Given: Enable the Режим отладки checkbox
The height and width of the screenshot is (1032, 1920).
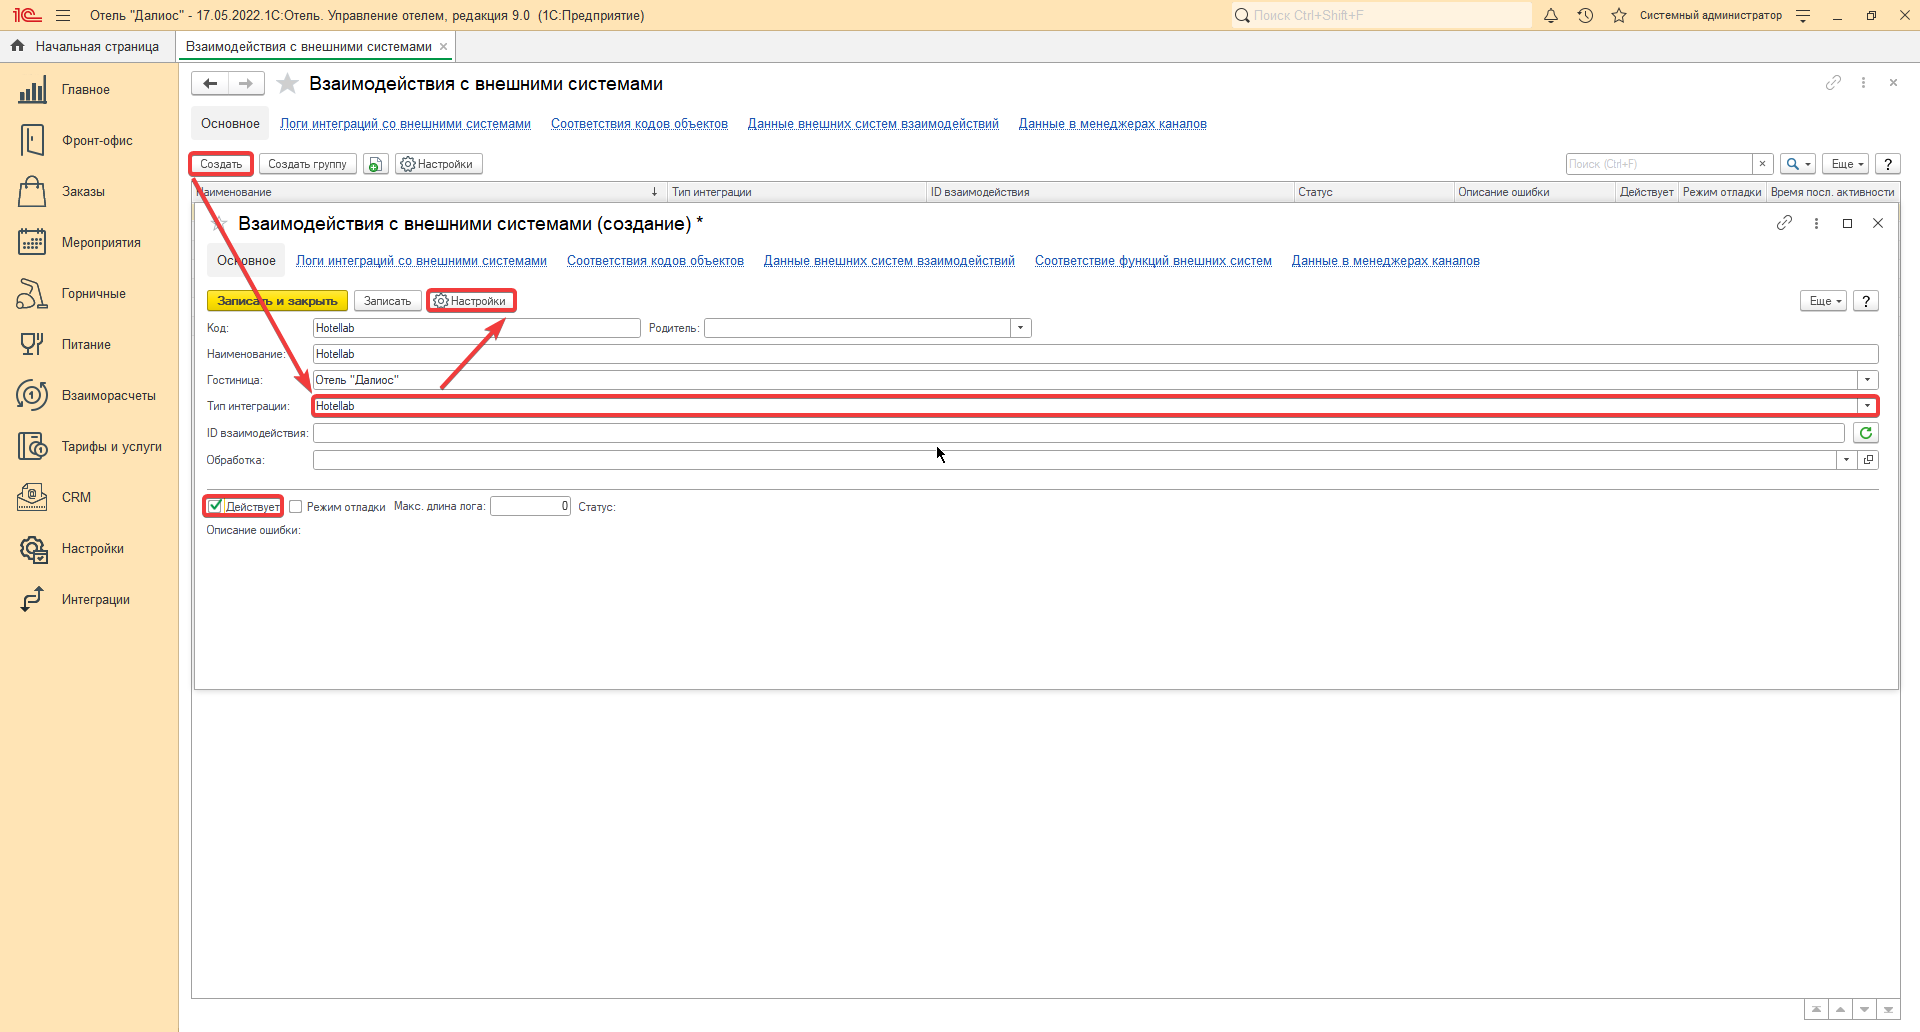Looking at the screenshot, I should [296, 507].
